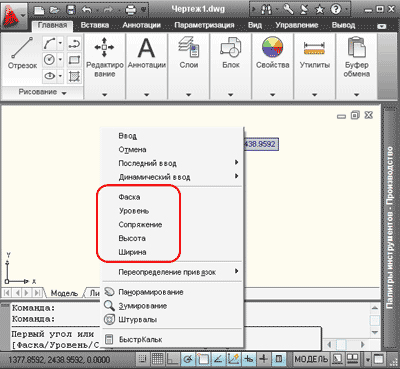Select the hatch tool in Рисование panel
The image size is (400, 369).
tap(74, 76)
